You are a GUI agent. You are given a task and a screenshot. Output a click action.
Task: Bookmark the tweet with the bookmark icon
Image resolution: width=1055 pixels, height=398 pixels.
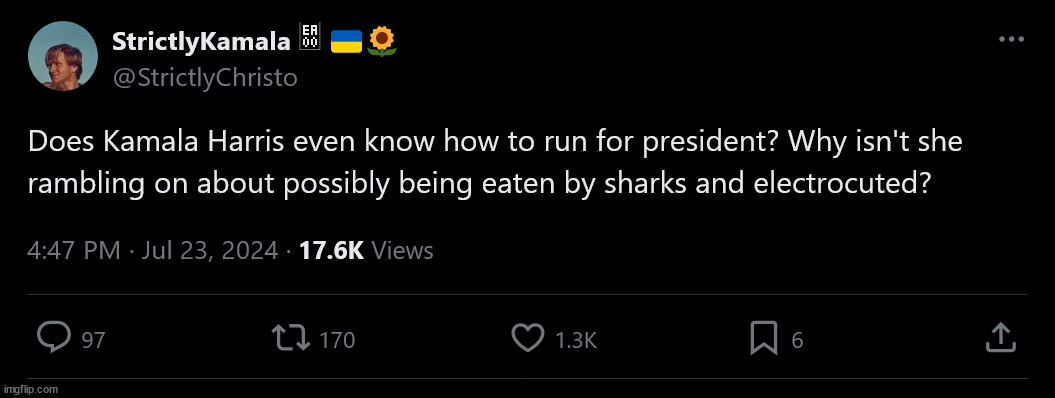point(764,338)
